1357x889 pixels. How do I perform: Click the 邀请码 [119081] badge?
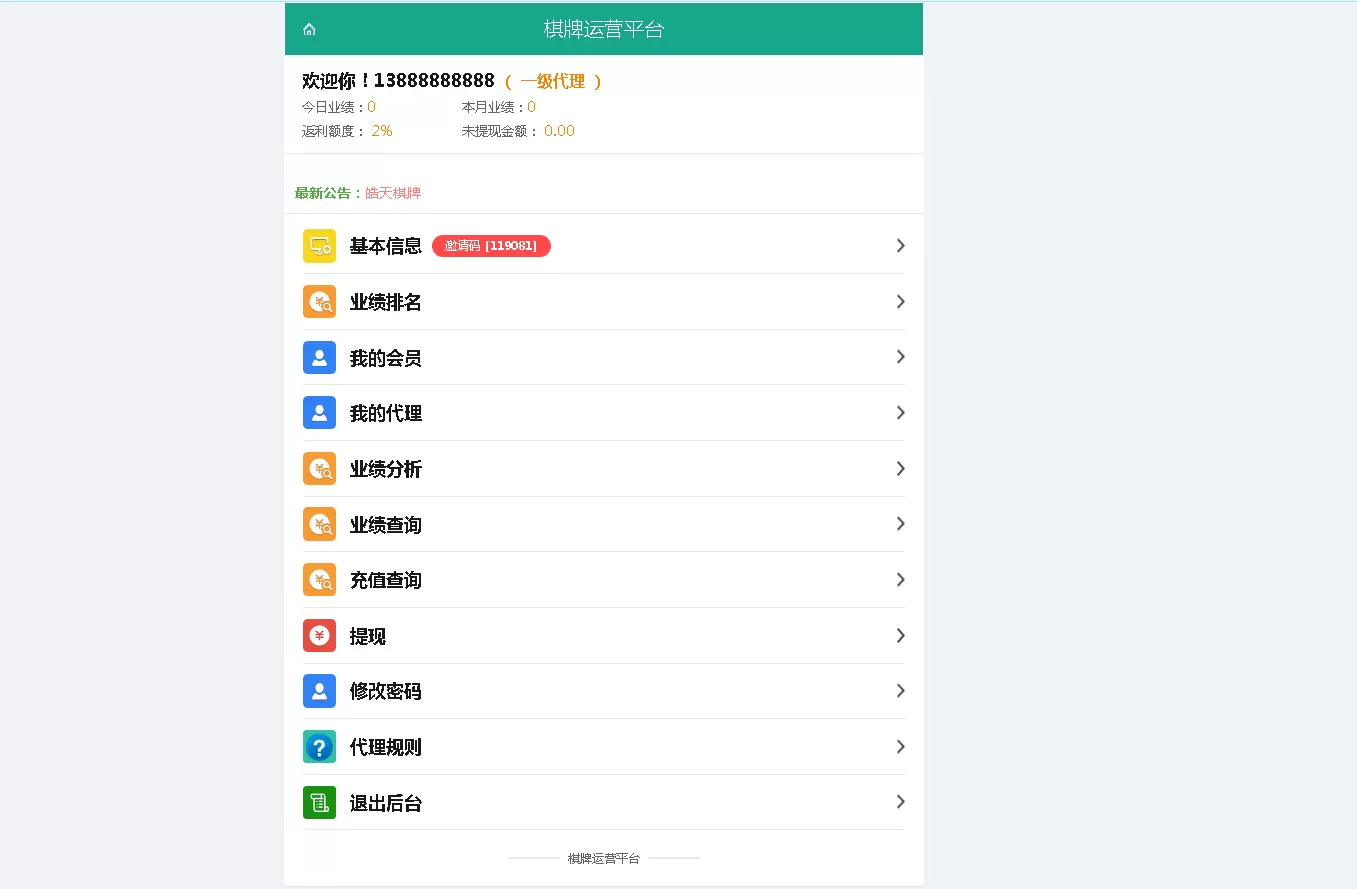click(x=491, y=245)
